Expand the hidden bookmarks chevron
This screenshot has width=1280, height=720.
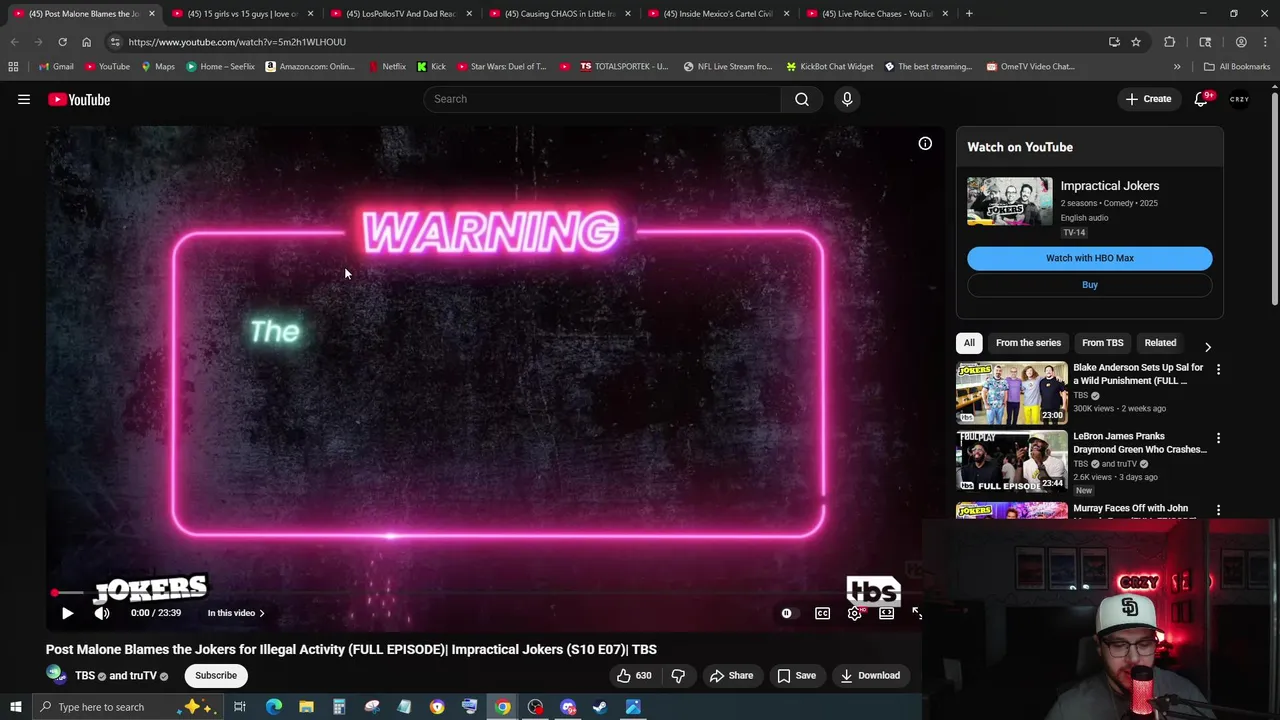coord(1177,67)
